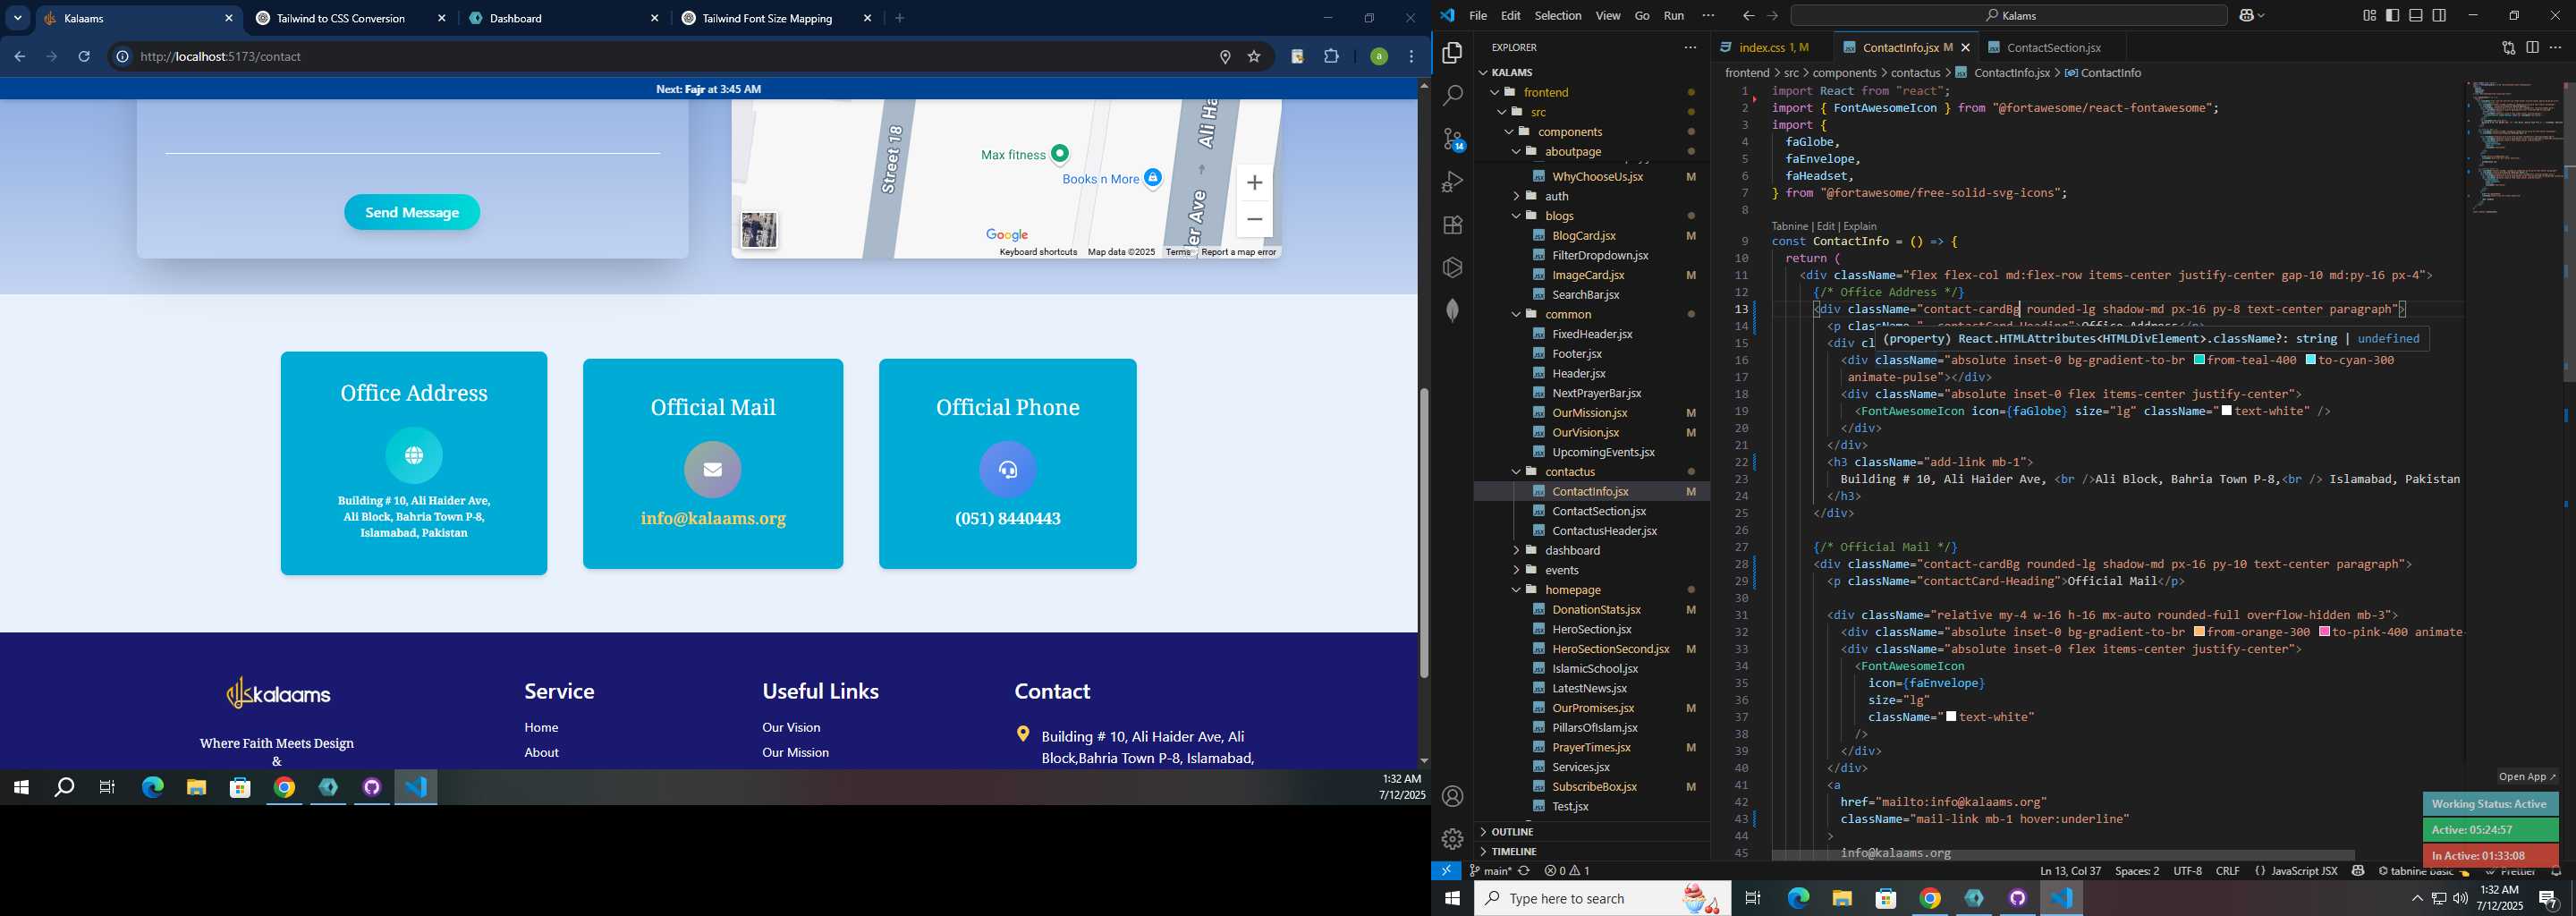The image size is (2576, 916).
Task: Click the info@kalaams.org mail link on page
Action: pos(713,519)
